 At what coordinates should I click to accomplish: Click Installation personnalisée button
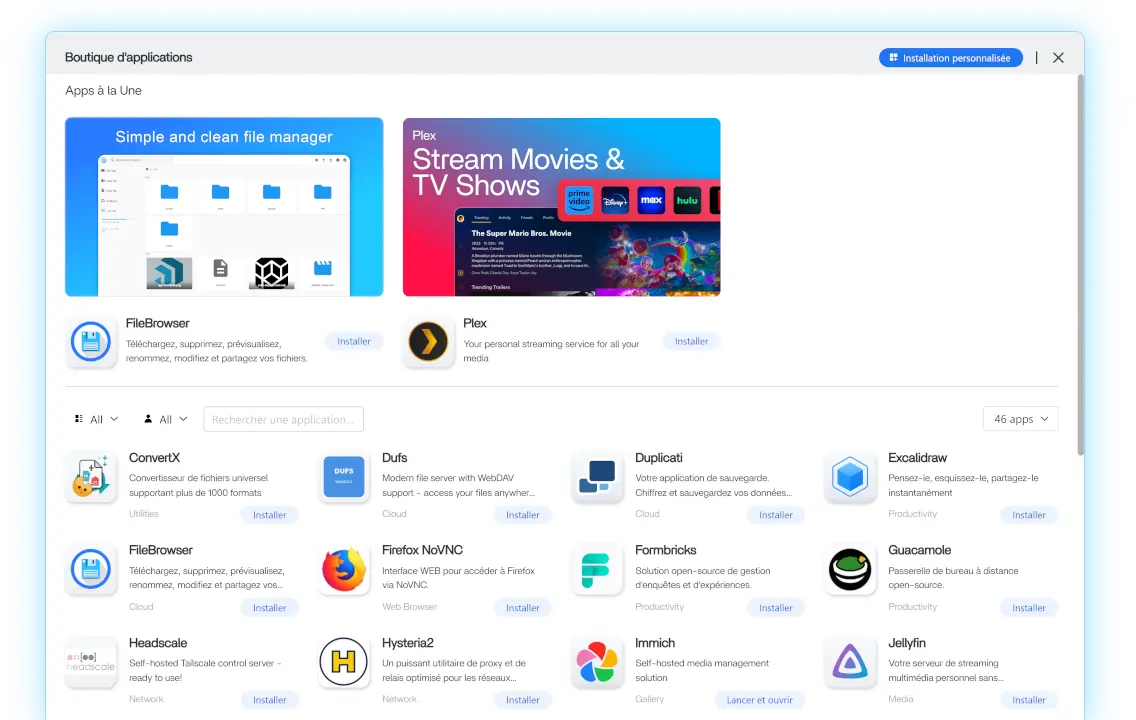950,58
